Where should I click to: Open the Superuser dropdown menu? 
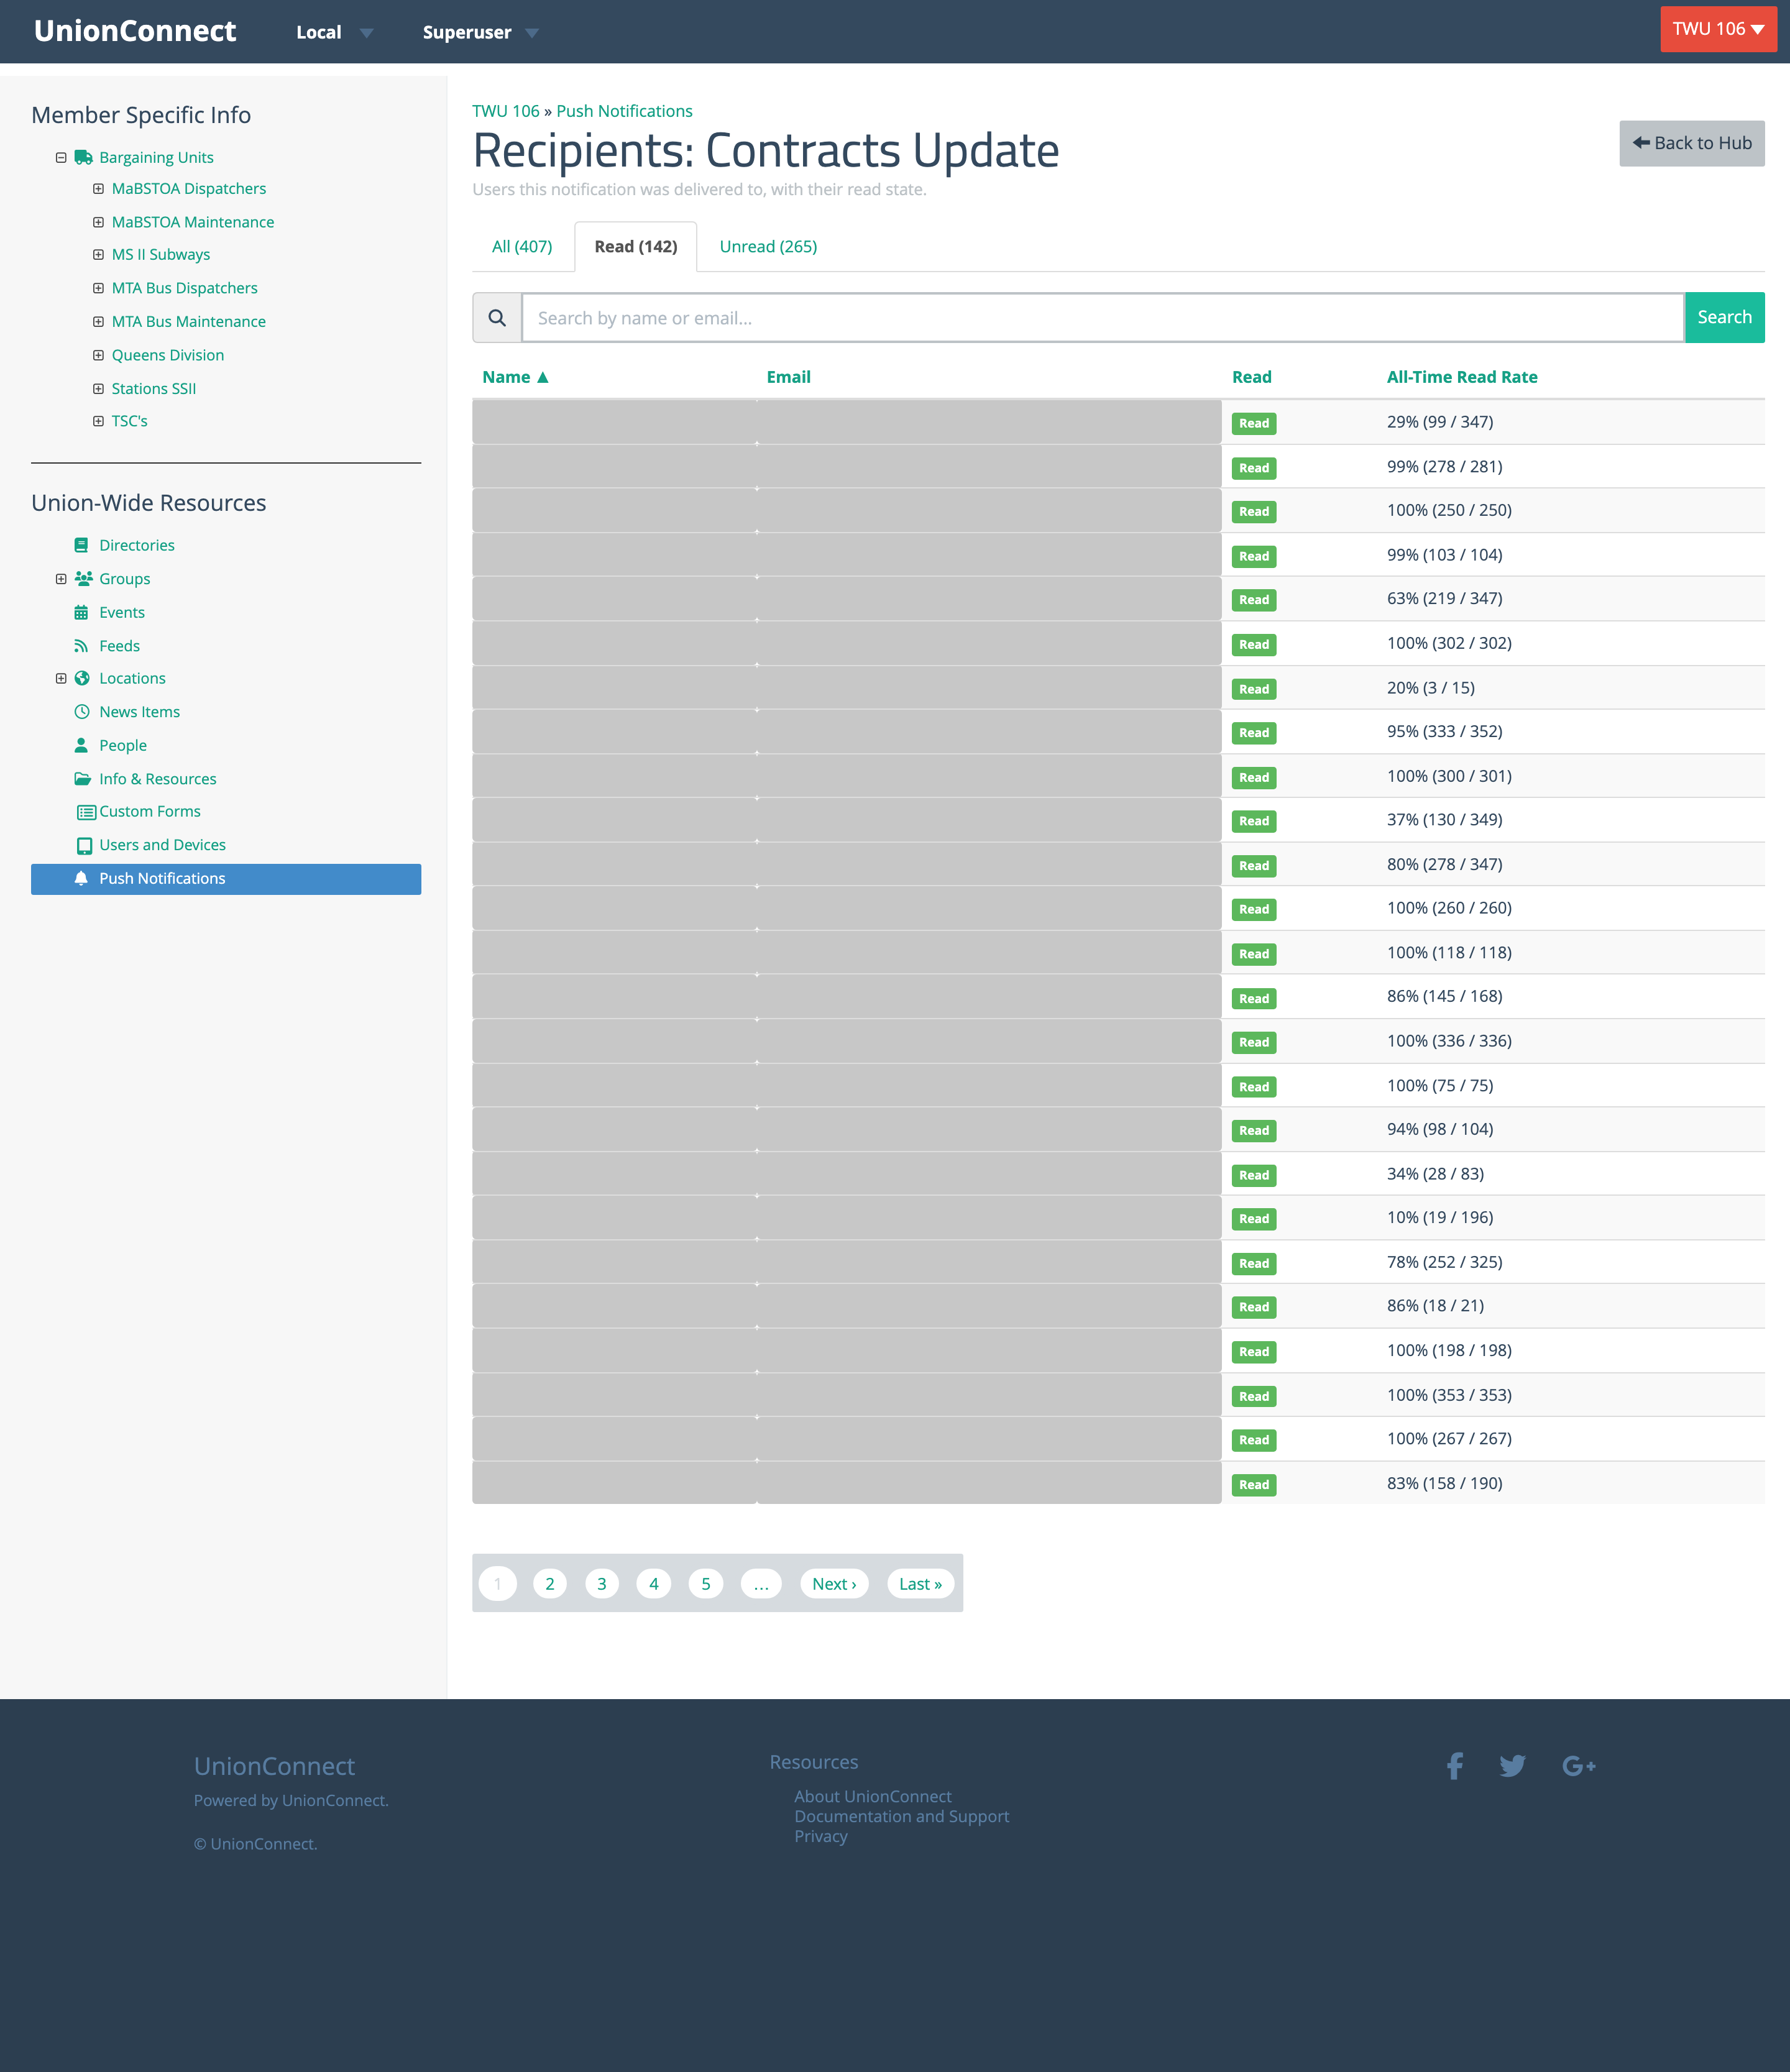coord(480,32)
